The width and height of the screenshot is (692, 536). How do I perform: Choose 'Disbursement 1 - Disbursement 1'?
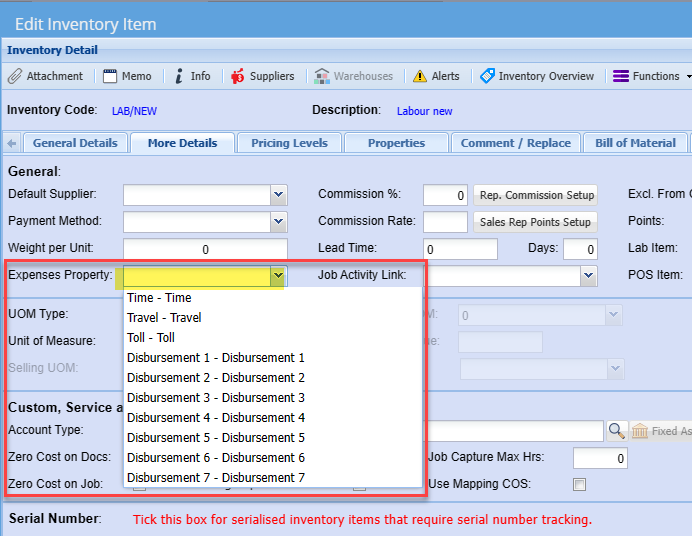coord(273,358)
